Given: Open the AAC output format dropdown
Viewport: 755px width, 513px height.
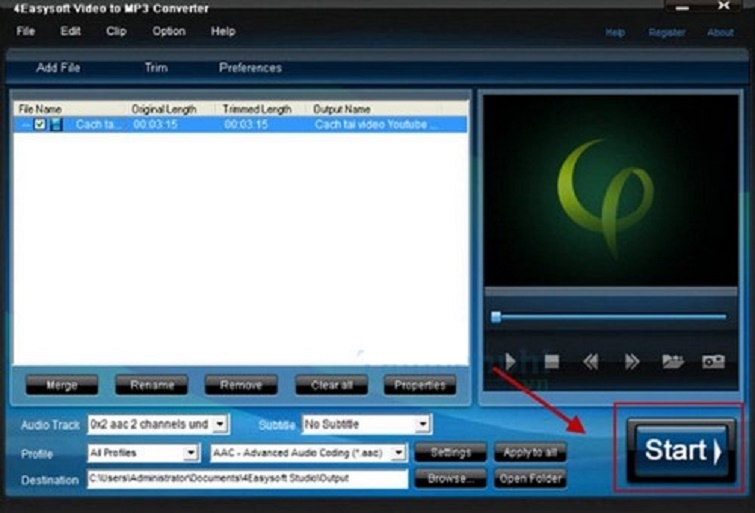Looking at the screenshot, I should click(x=399, y=453).
